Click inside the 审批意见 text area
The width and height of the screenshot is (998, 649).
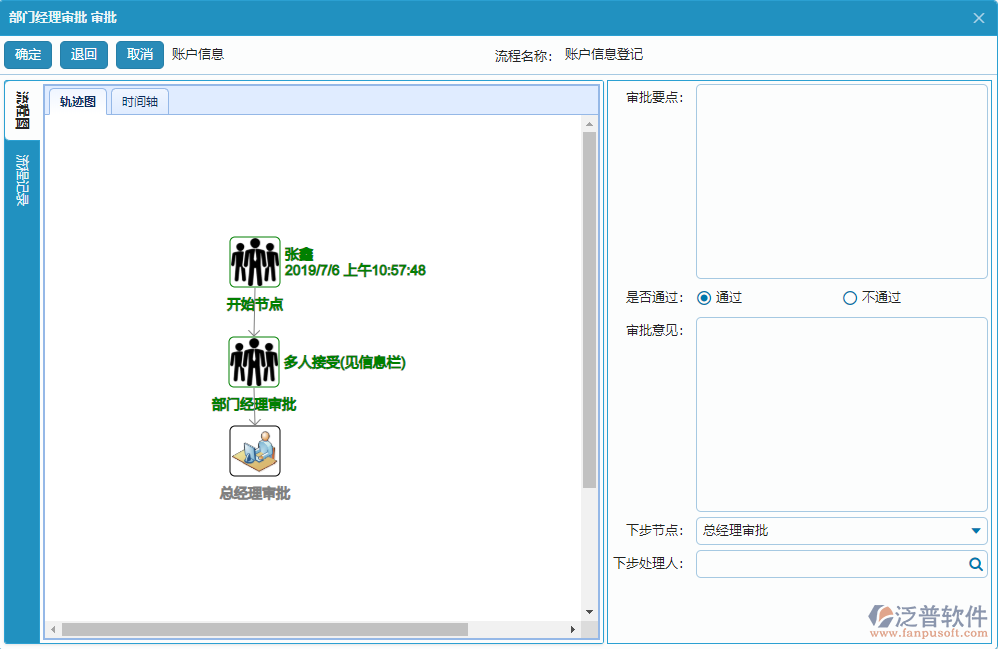tap(840, 414)
